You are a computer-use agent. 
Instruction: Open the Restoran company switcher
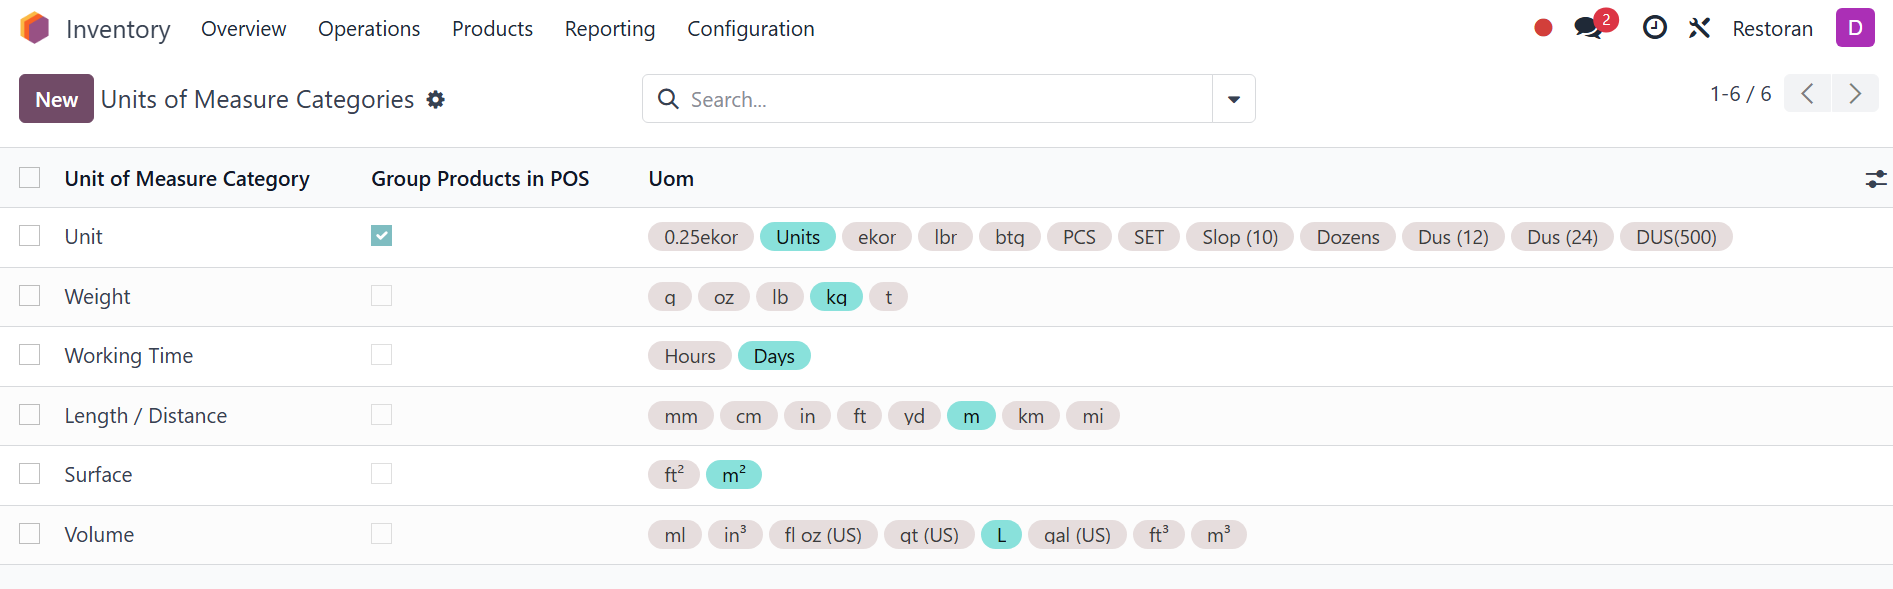(x=1772, y=29)
